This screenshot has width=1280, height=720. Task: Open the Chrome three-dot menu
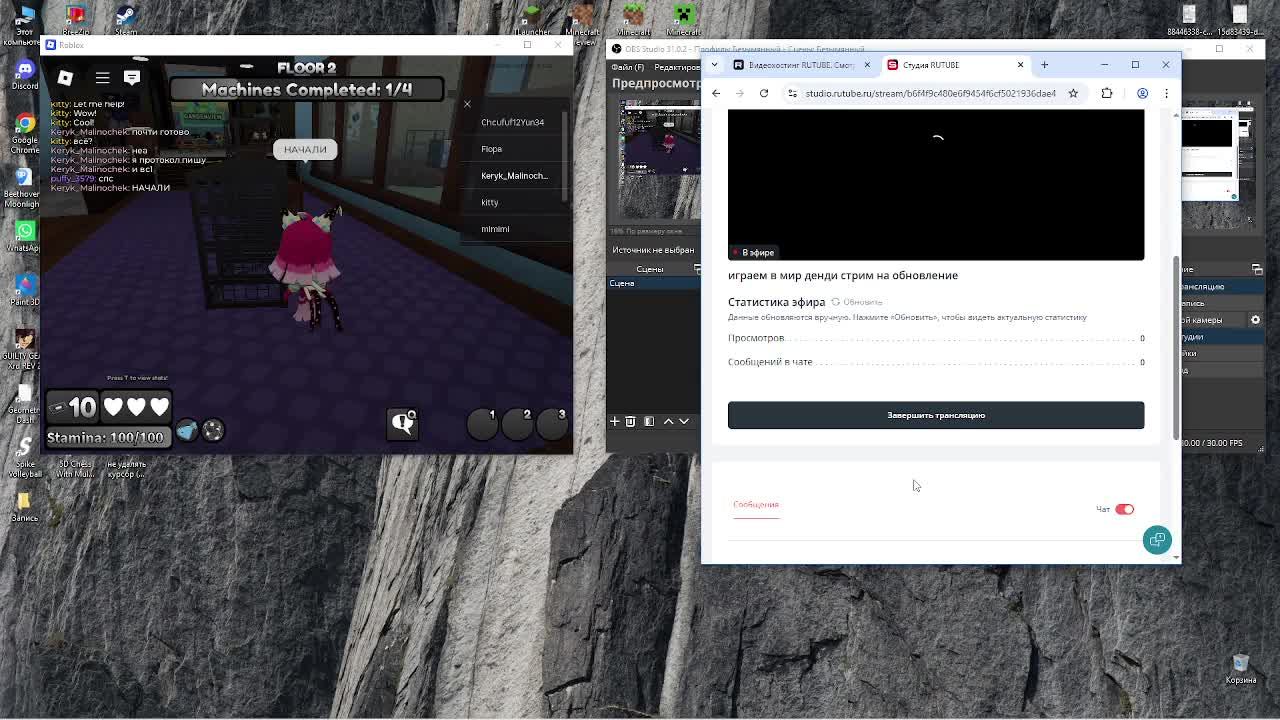[x=1166, y=93]
